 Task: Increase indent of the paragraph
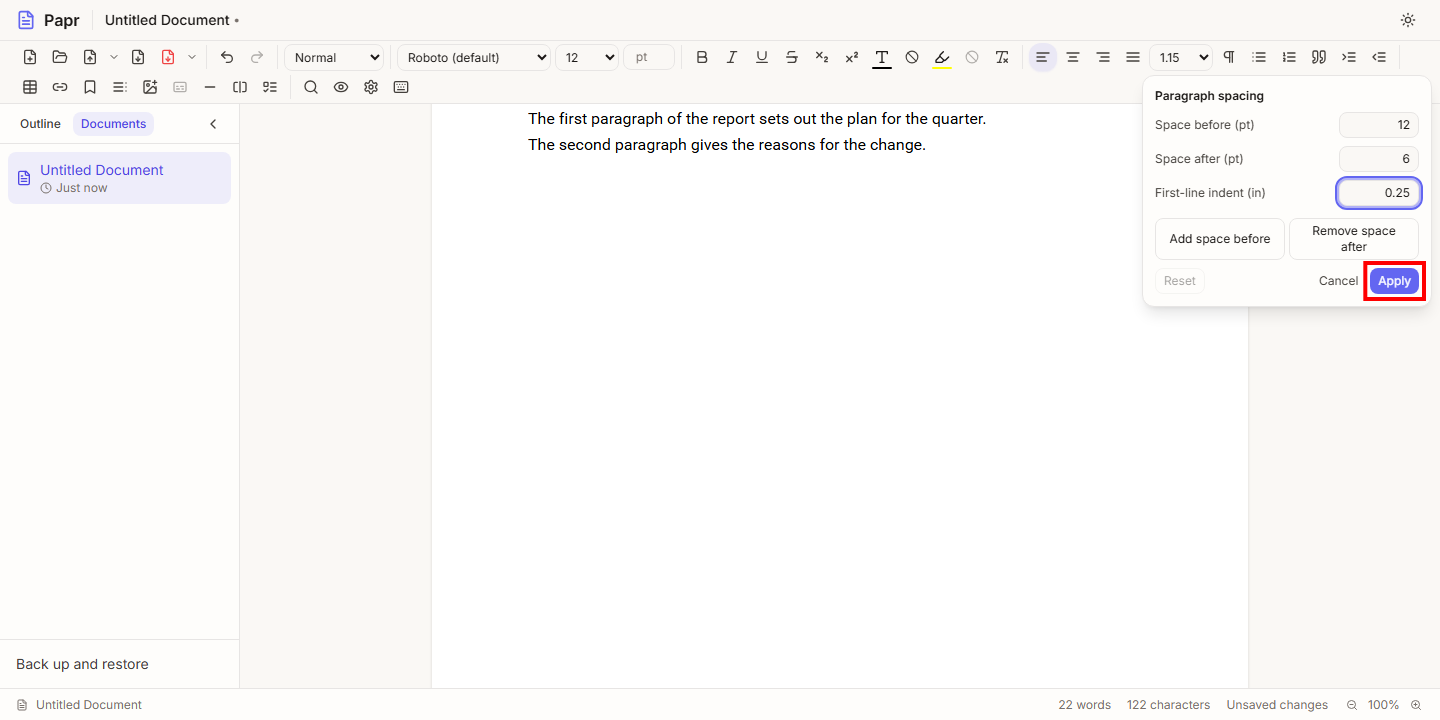click(1349, 57)
